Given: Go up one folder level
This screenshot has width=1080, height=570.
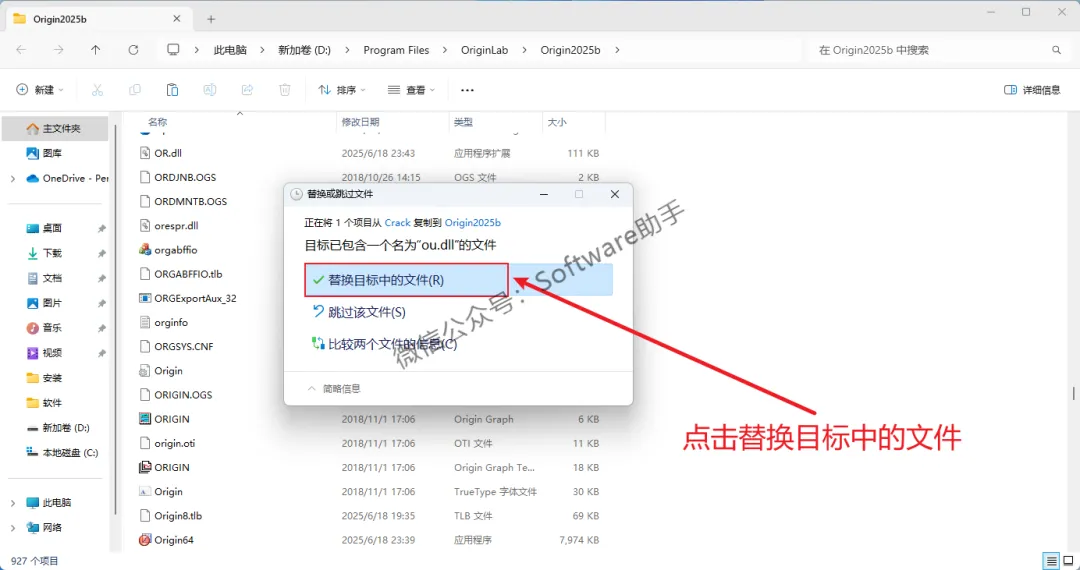Looking at the screenshot, I should click(x=96, y=50).
